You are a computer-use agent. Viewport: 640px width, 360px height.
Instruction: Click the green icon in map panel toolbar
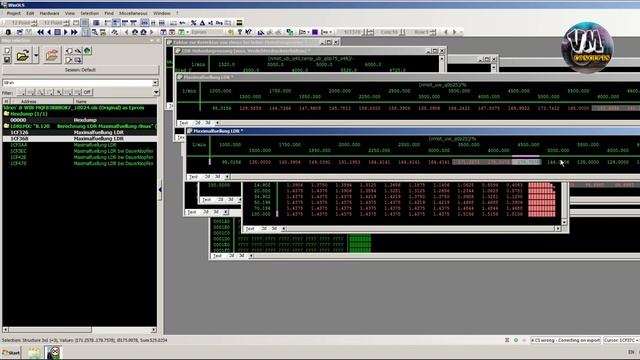click(x=87, y=51)
